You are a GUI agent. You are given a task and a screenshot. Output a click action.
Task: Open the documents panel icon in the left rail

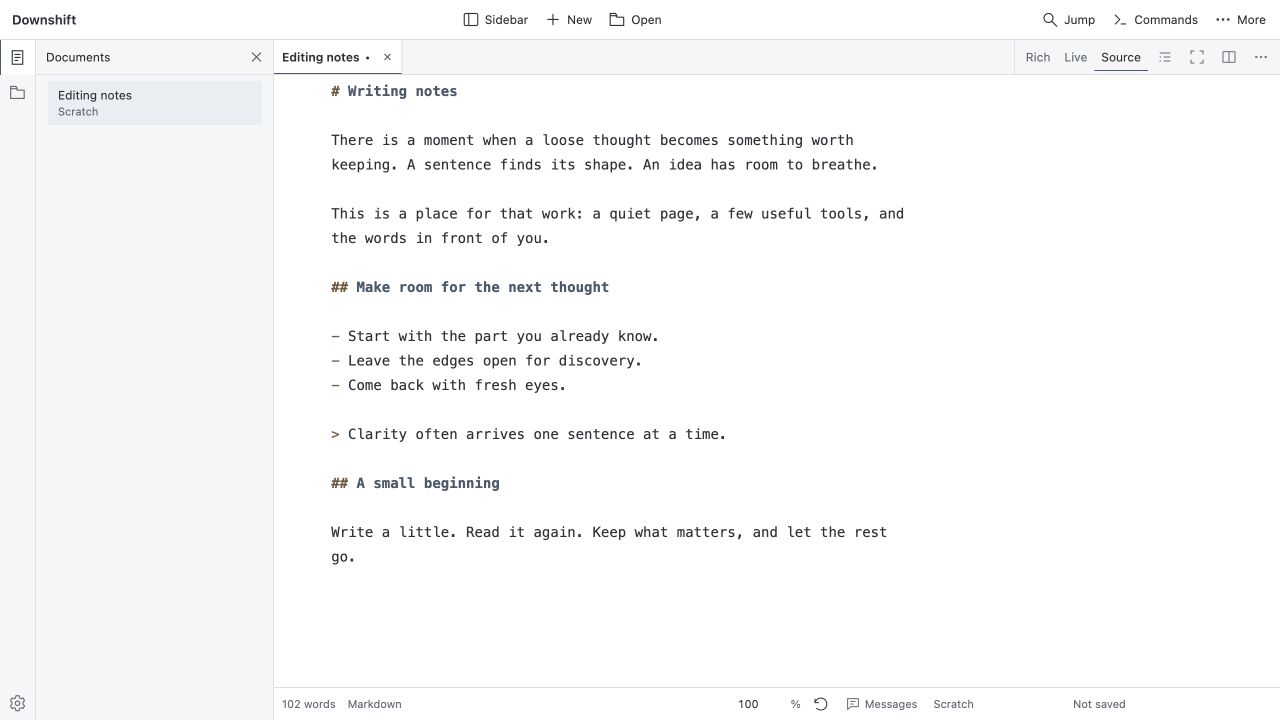coord(17,57)
